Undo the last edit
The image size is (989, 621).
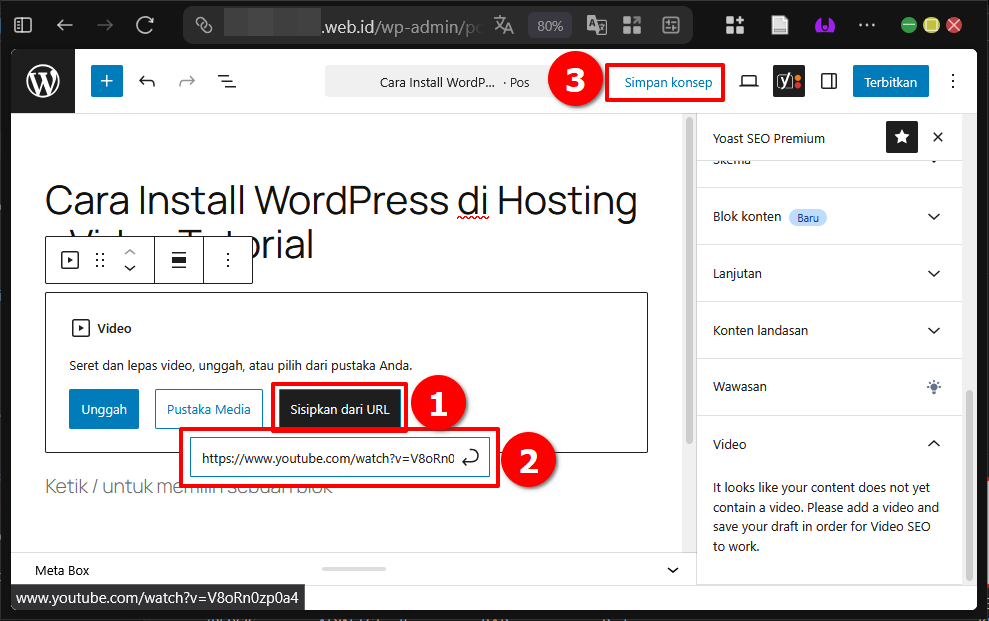pyautogui.click(x=147, y=81)
